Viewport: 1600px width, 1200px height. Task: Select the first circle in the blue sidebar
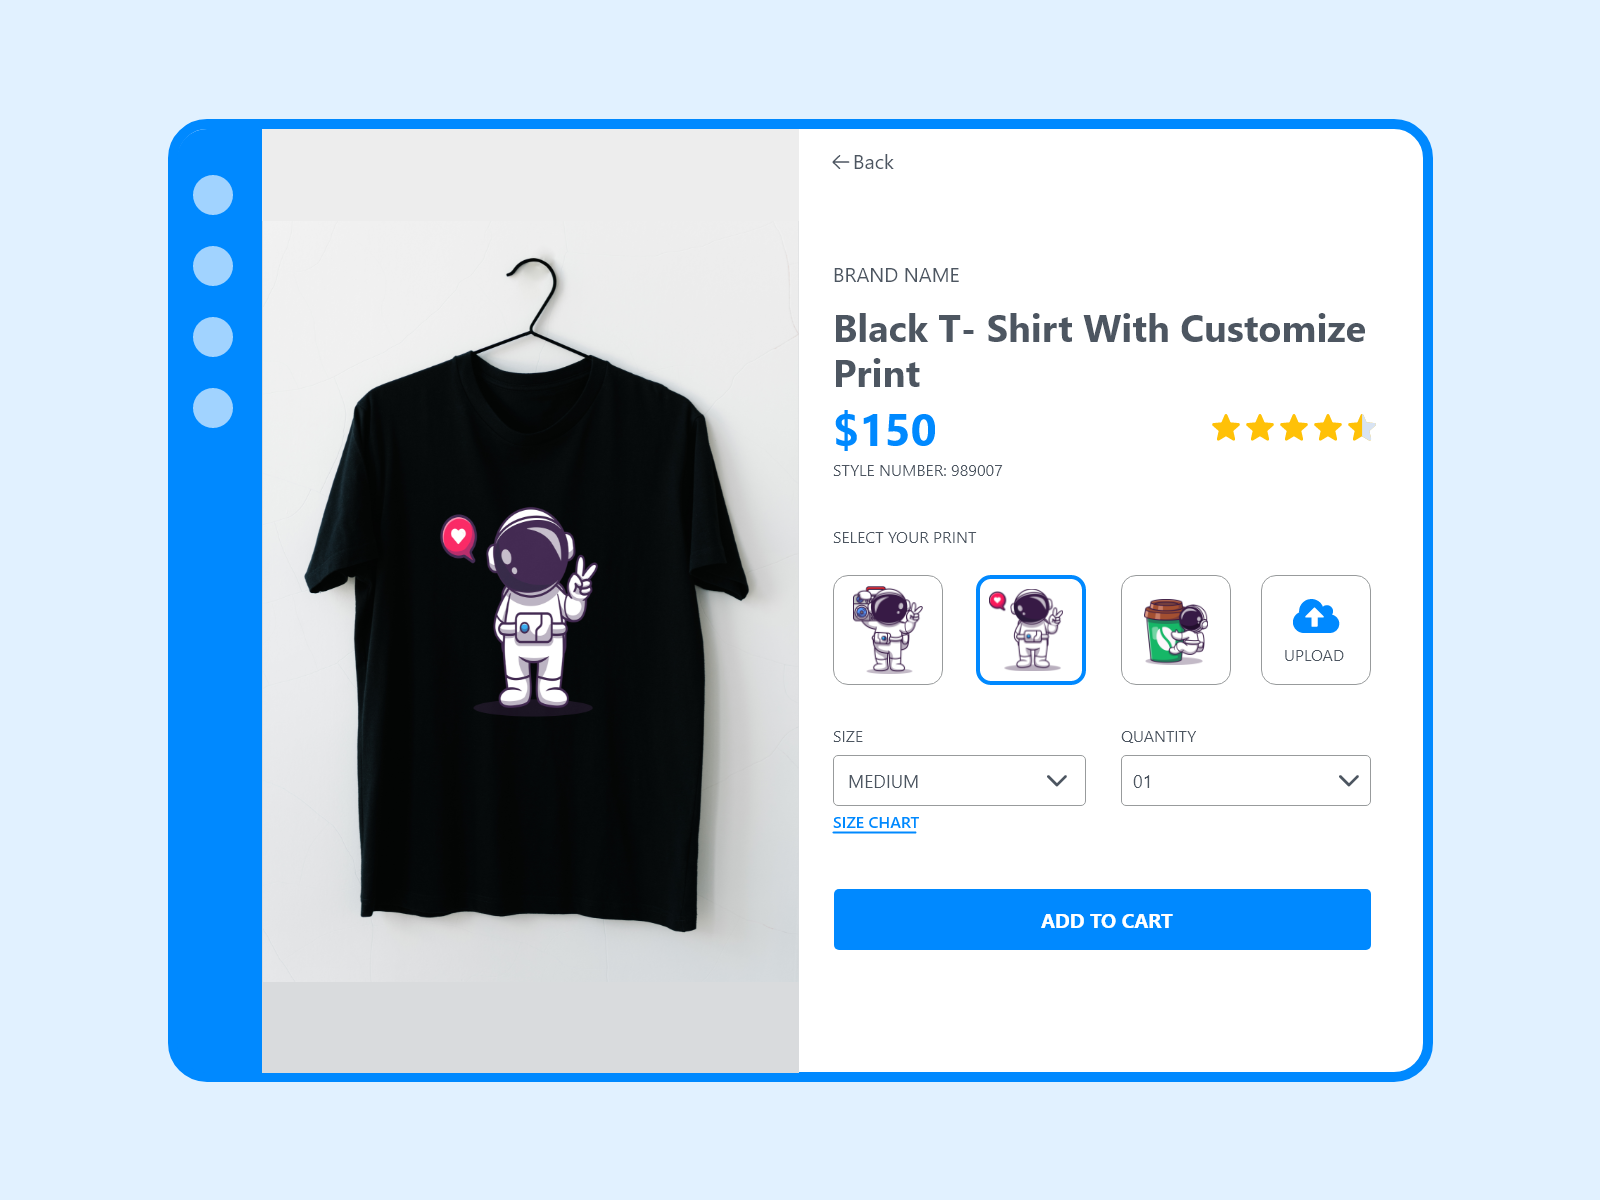point(213,195)
